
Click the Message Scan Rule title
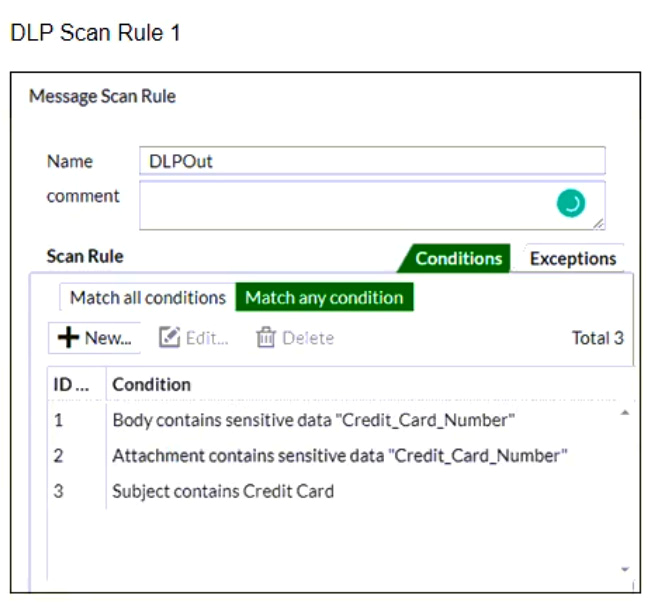(102, 97)
